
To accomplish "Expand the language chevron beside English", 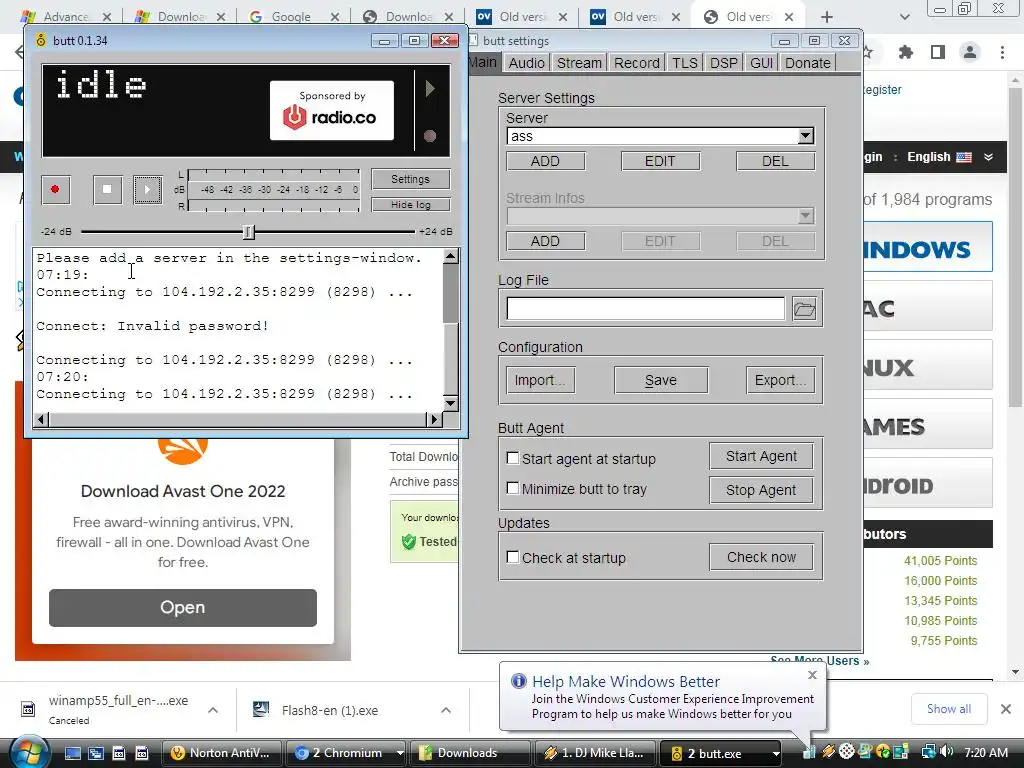I will click(x=988, y=157).
